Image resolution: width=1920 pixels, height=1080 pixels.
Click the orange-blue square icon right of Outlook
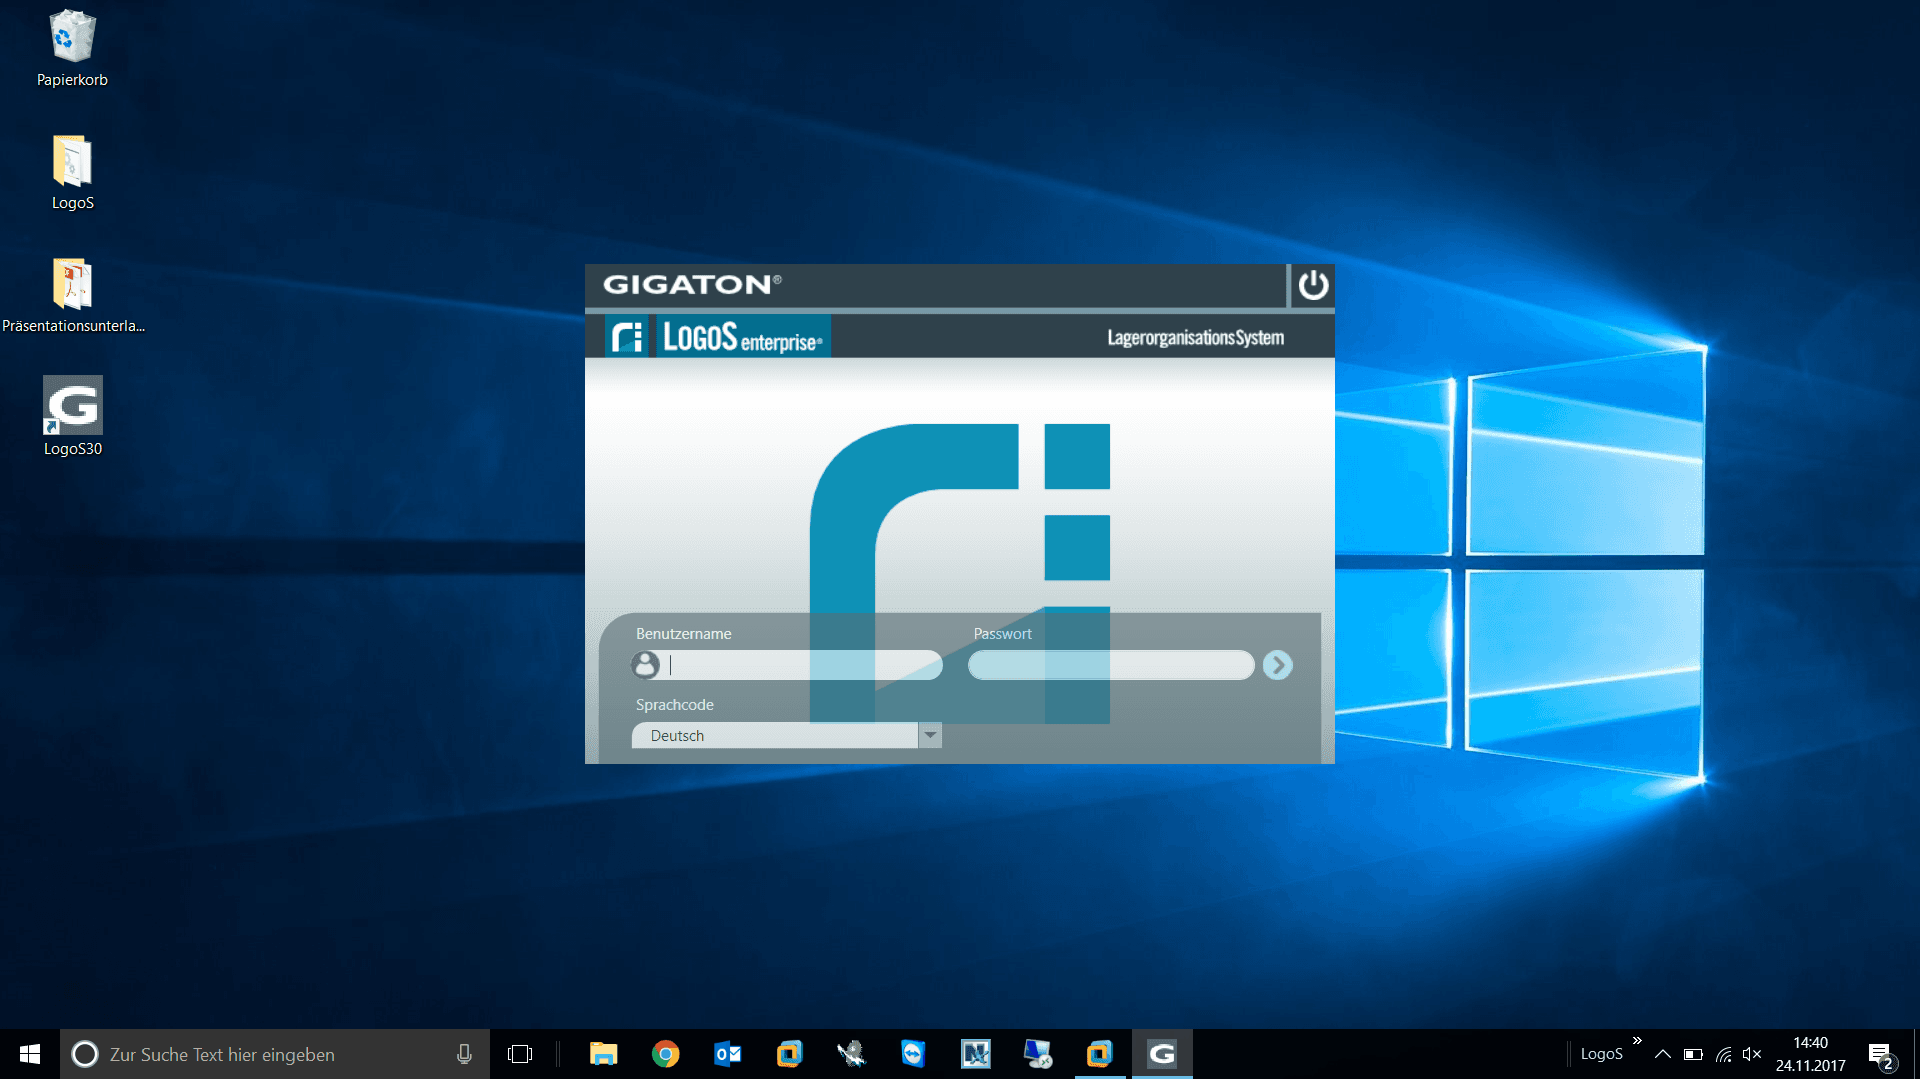[x=789, y=1054]
